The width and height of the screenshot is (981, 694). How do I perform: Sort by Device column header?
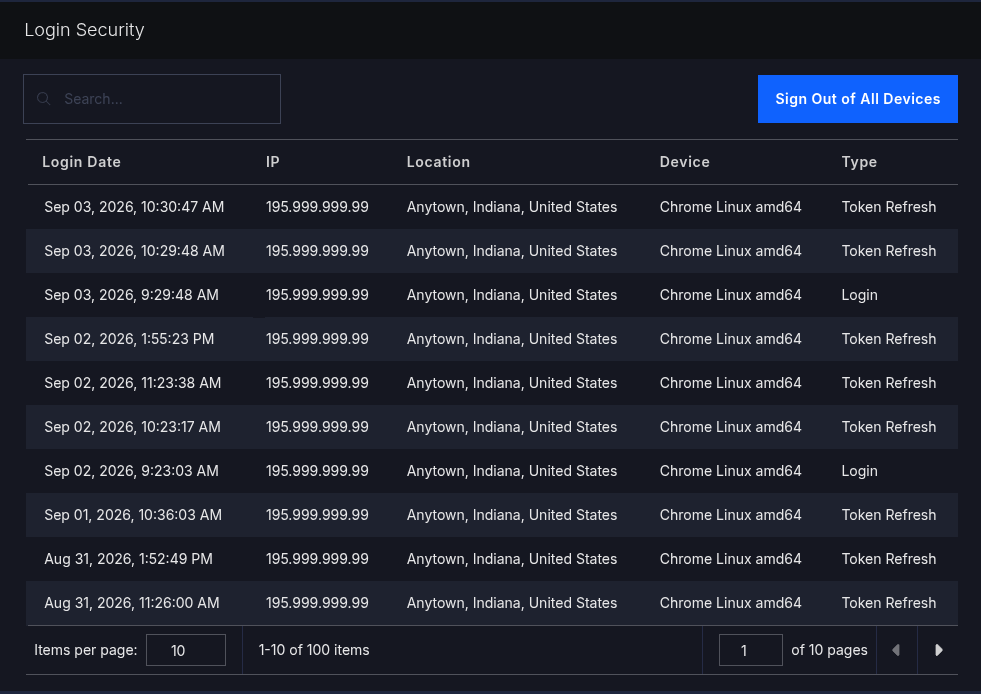tap(684, 162)
